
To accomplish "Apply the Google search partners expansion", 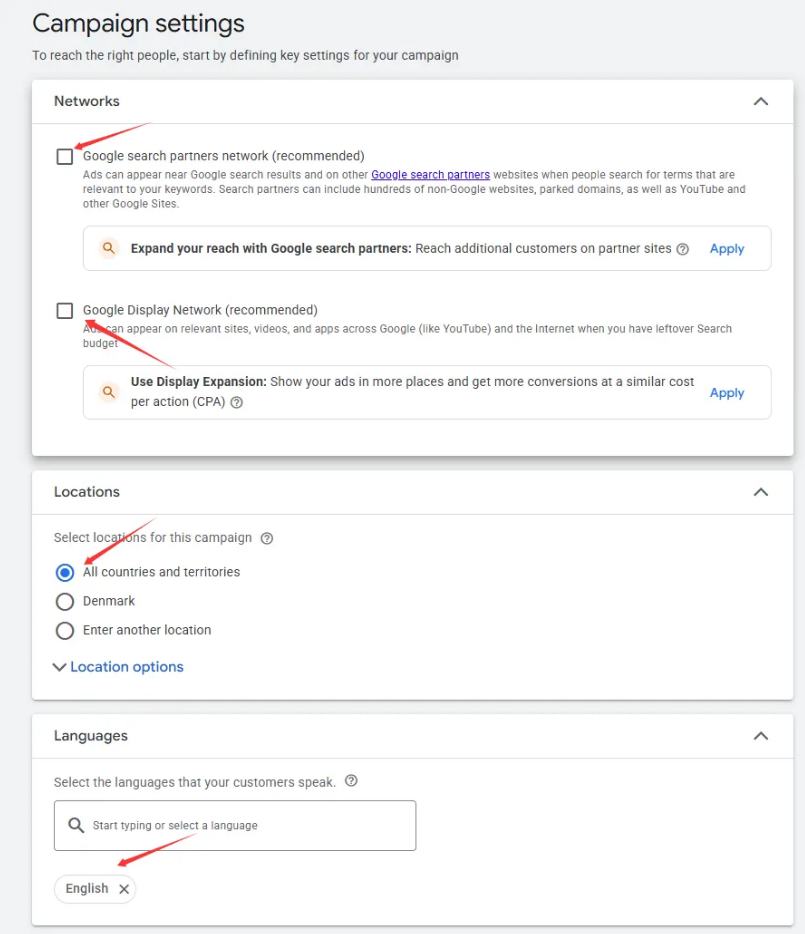I will 727,248.
